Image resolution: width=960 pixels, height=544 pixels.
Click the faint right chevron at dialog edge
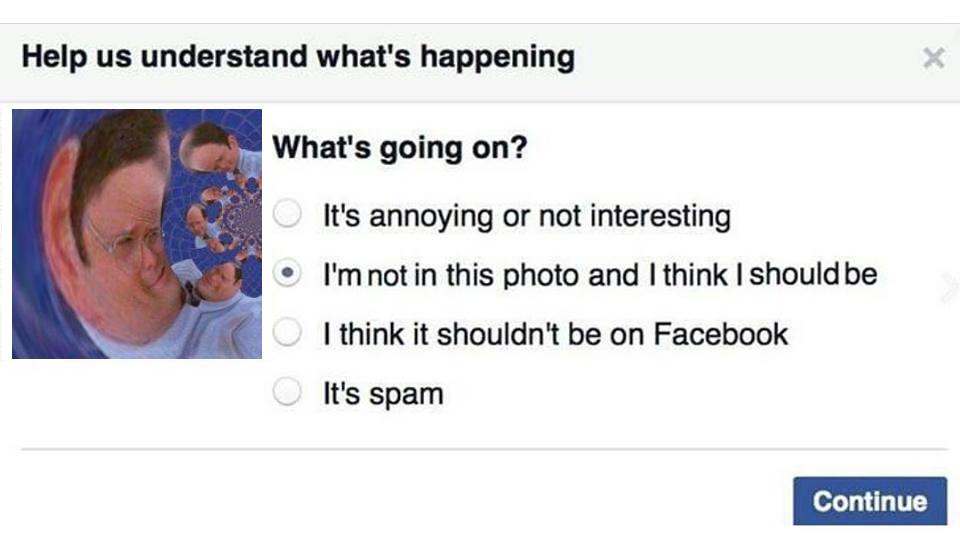coord(948,287)
